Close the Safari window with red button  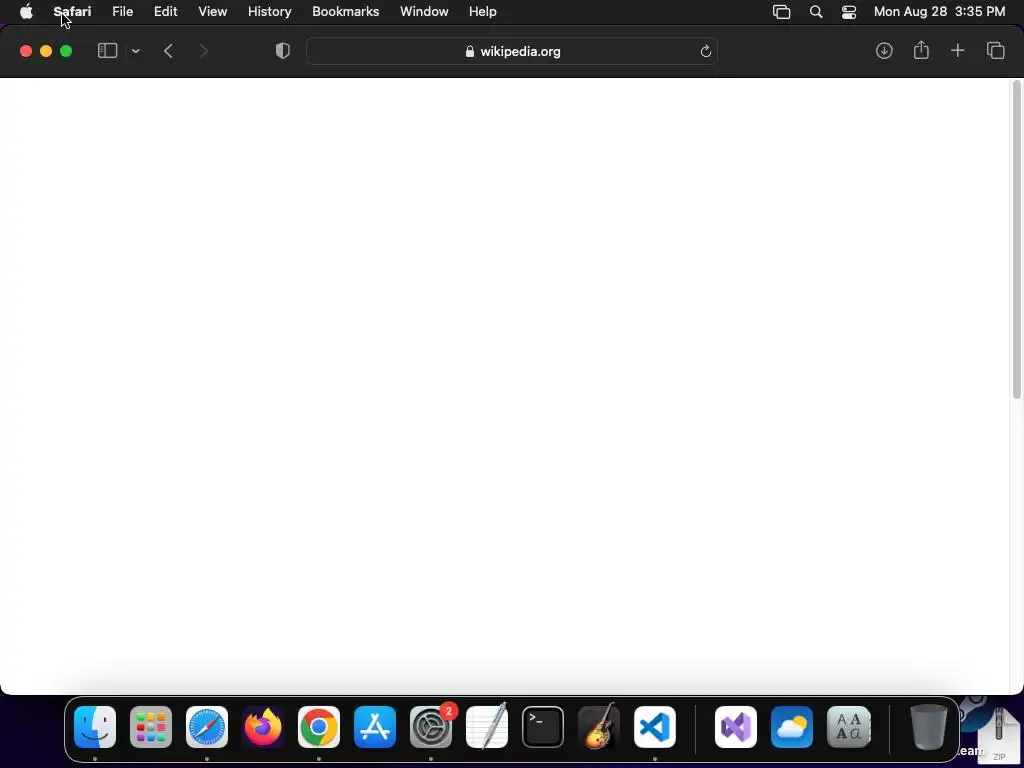click(x=26, y=51)
